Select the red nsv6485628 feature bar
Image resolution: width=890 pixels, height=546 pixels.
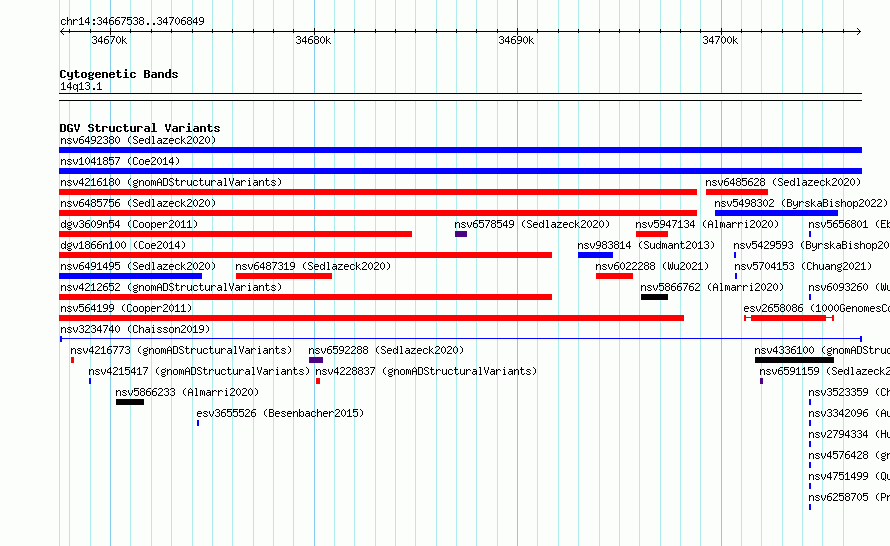pyautogui.click(x=737, y=192)
